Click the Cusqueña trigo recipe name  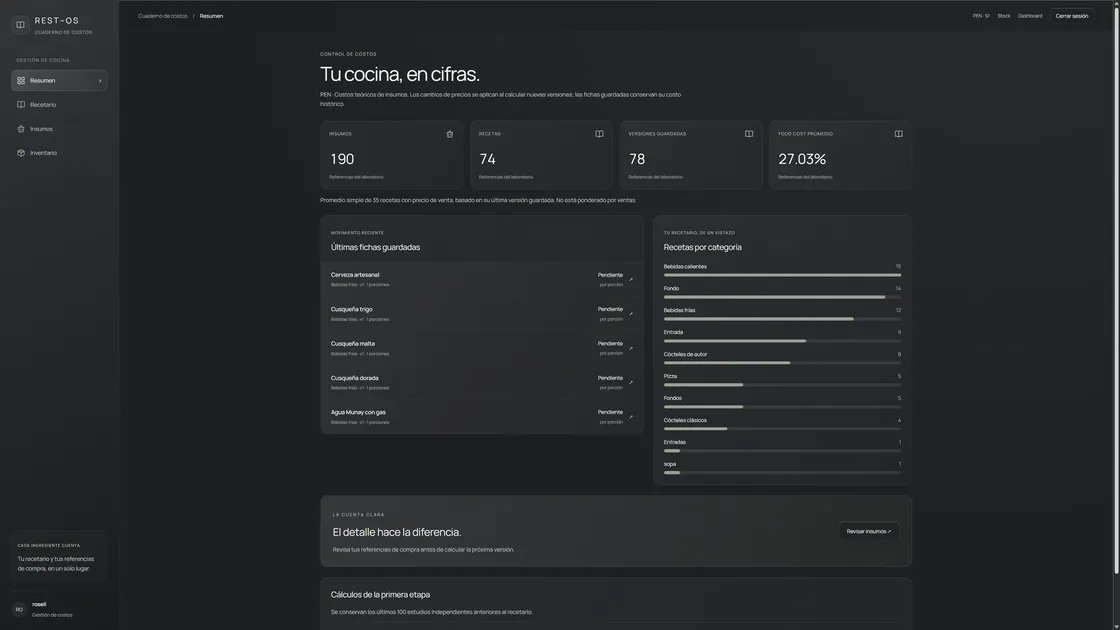[351, 309]
